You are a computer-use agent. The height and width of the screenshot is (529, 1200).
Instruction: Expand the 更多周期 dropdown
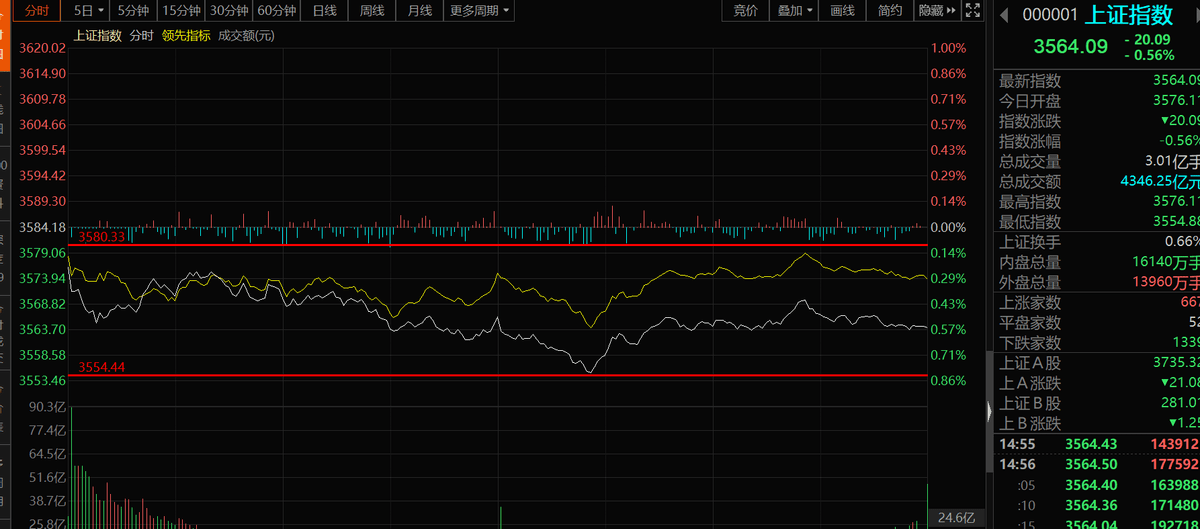[480, 11]
